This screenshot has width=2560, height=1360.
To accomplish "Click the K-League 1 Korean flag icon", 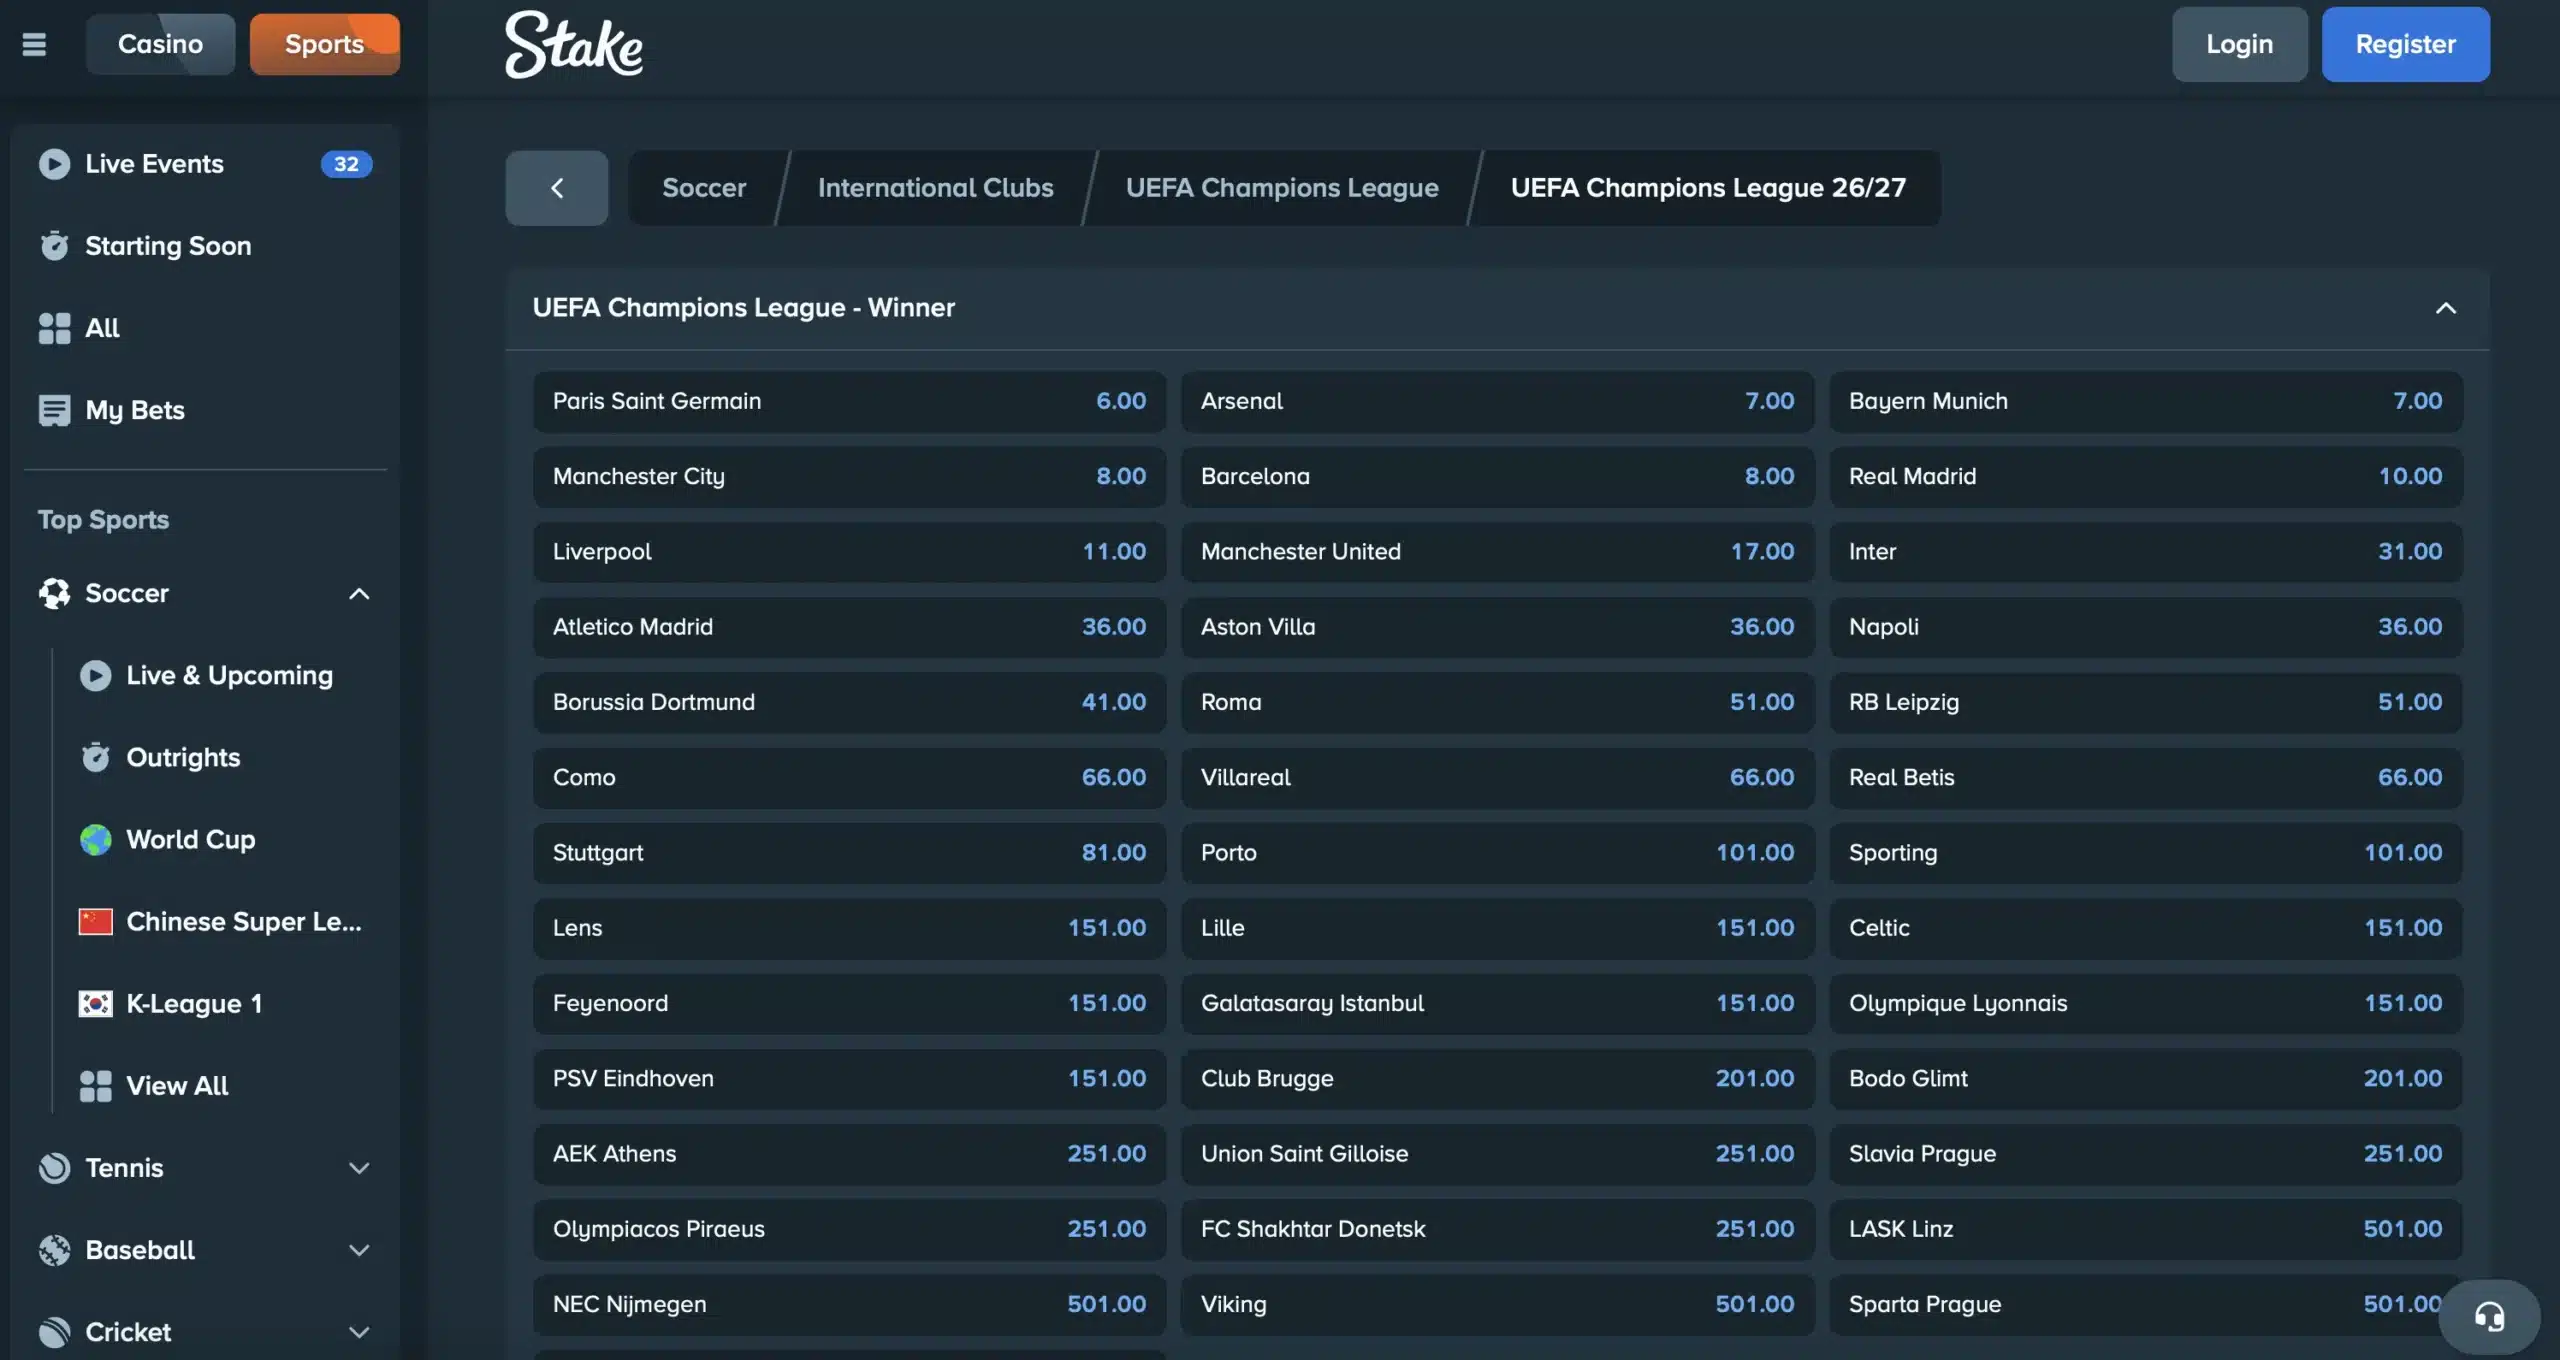I will tap(95, 1004).
